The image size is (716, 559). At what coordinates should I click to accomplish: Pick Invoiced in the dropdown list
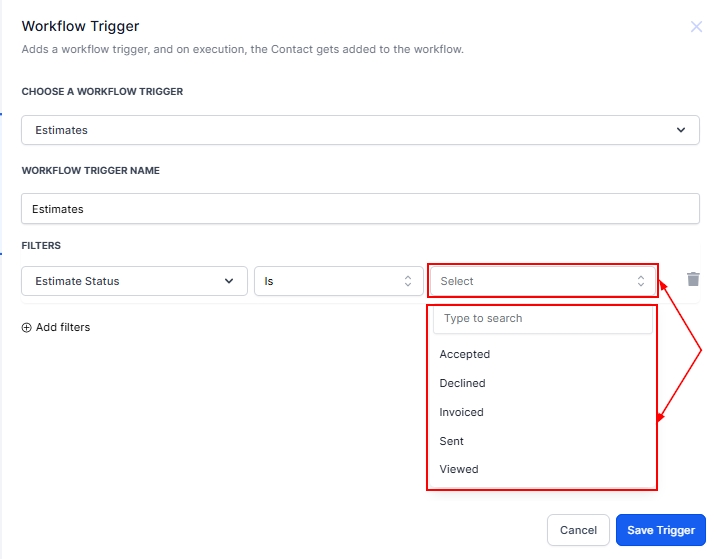(461, 412)
